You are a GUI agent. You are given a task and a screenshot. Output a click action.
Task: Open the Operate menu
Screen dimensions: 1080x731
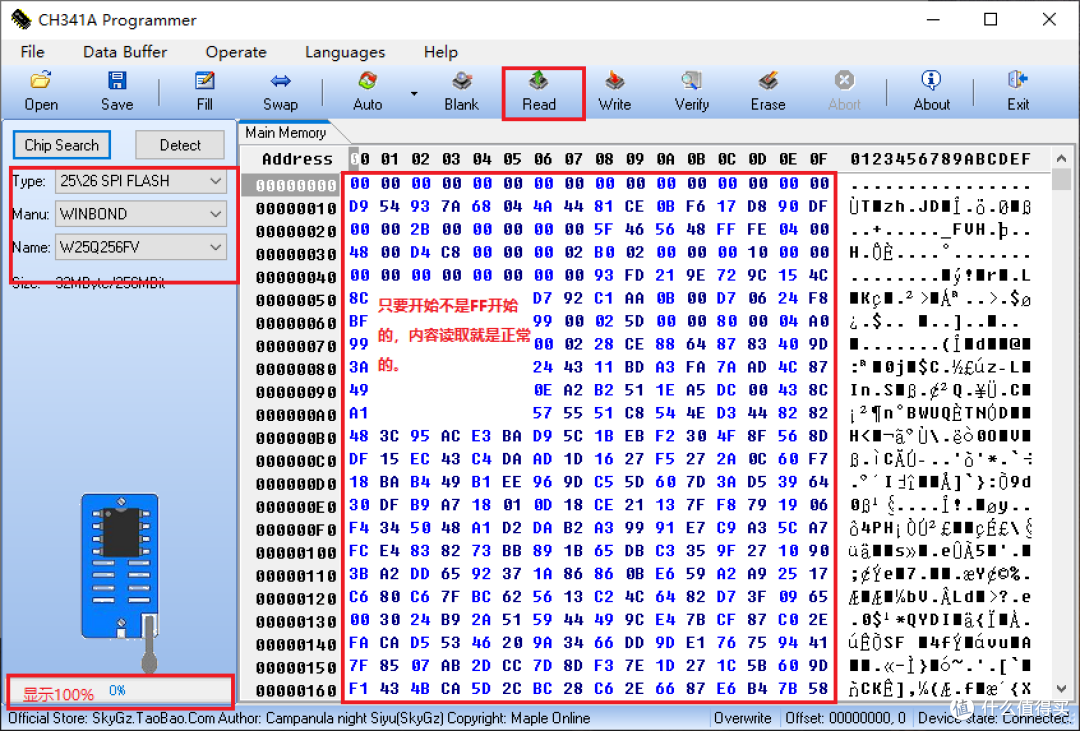click(236, 52)
